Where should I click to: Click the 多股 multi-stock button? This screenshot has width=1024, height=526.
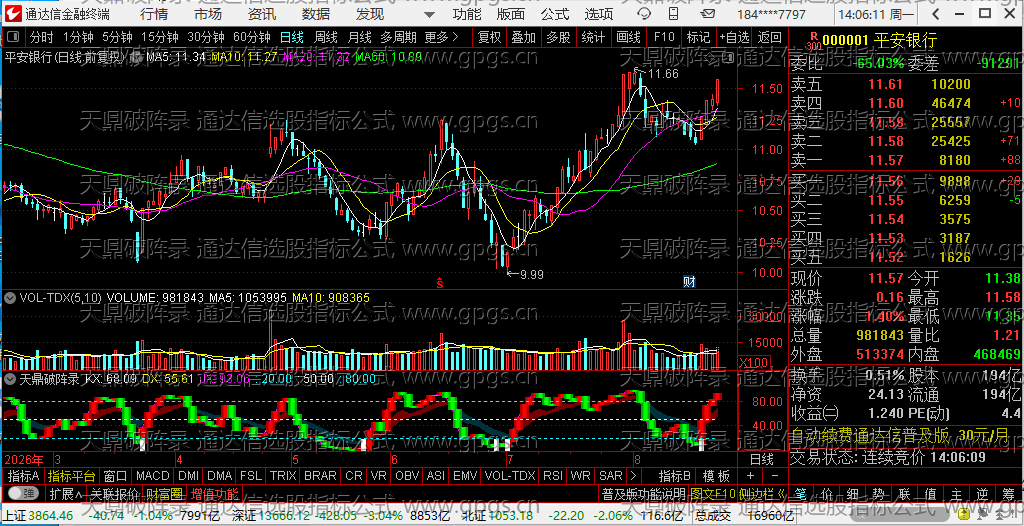(x=558, y=37)
